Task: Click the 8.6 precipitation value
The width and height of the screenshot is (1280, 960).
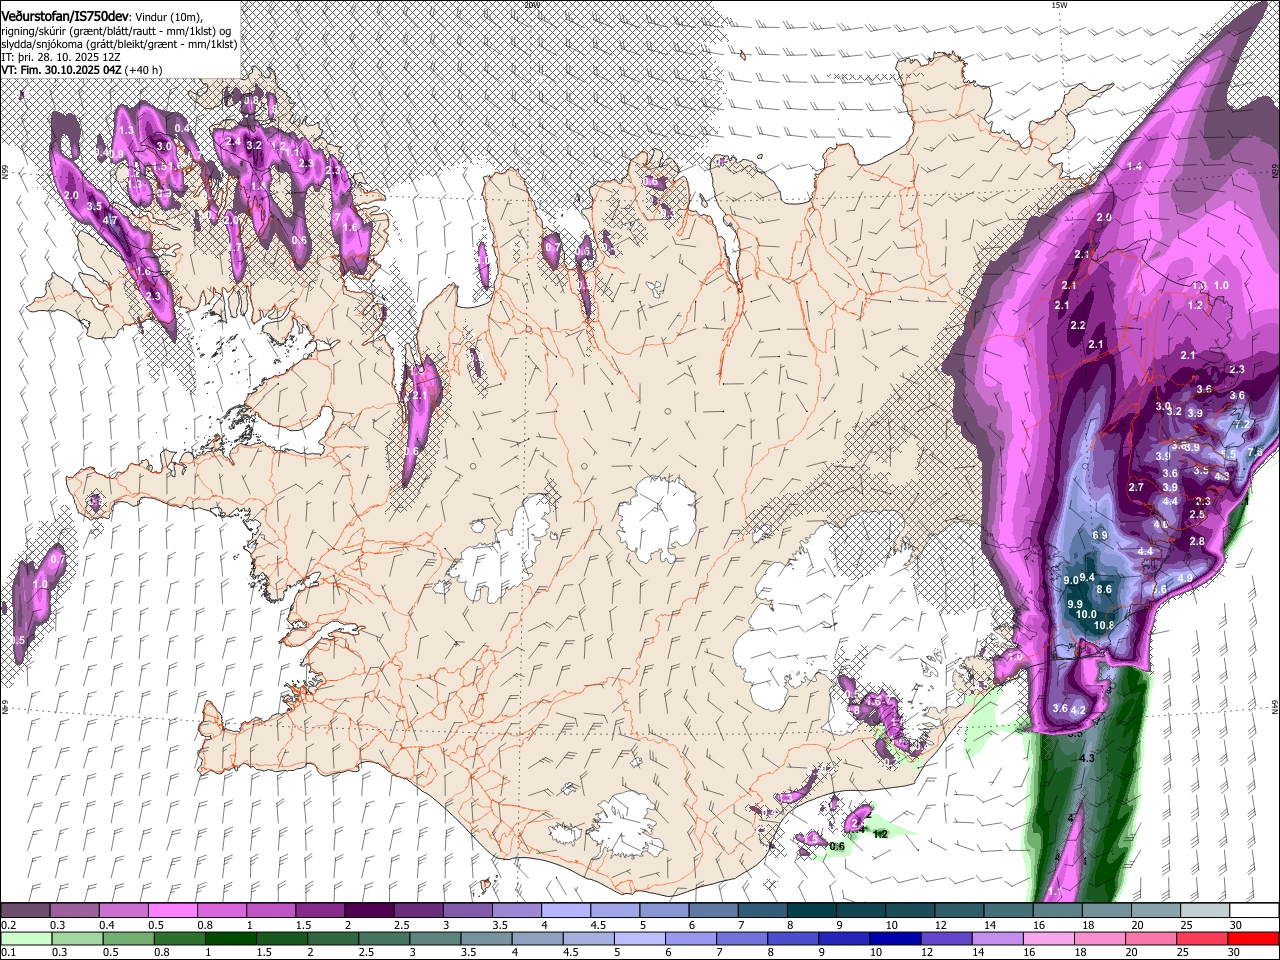Action: click(x=1104, y=589)
